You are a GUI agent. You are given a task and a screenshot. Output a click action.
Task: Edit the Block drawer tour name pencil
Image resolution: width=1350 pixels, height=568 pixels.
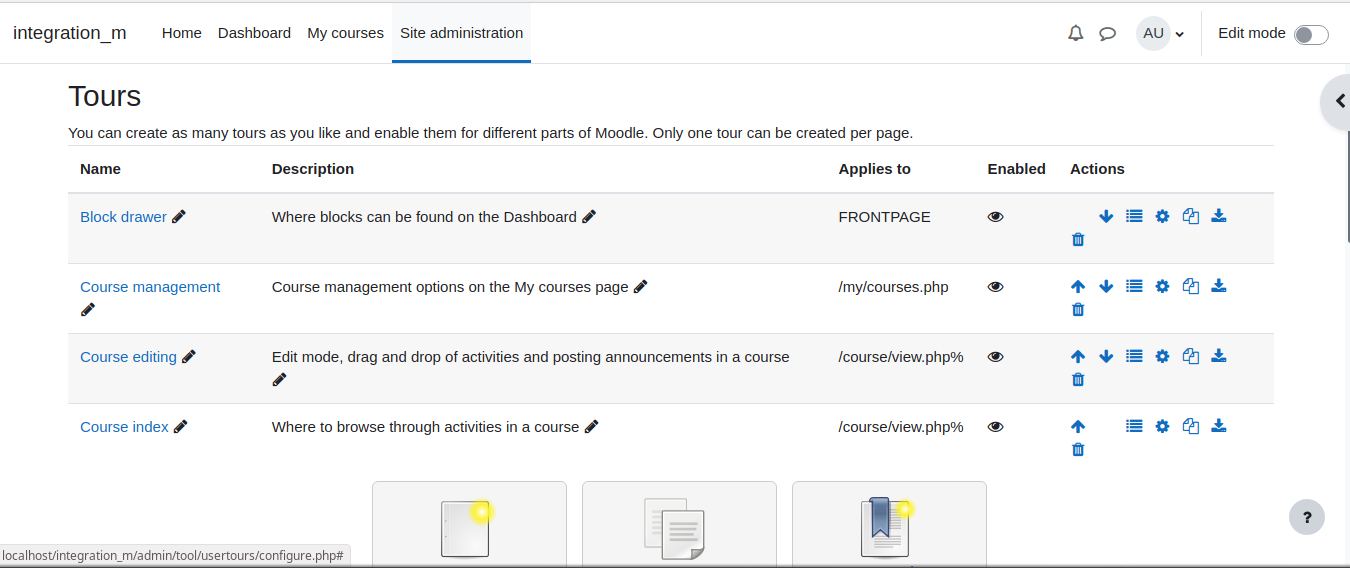click(x=179, y=216)
